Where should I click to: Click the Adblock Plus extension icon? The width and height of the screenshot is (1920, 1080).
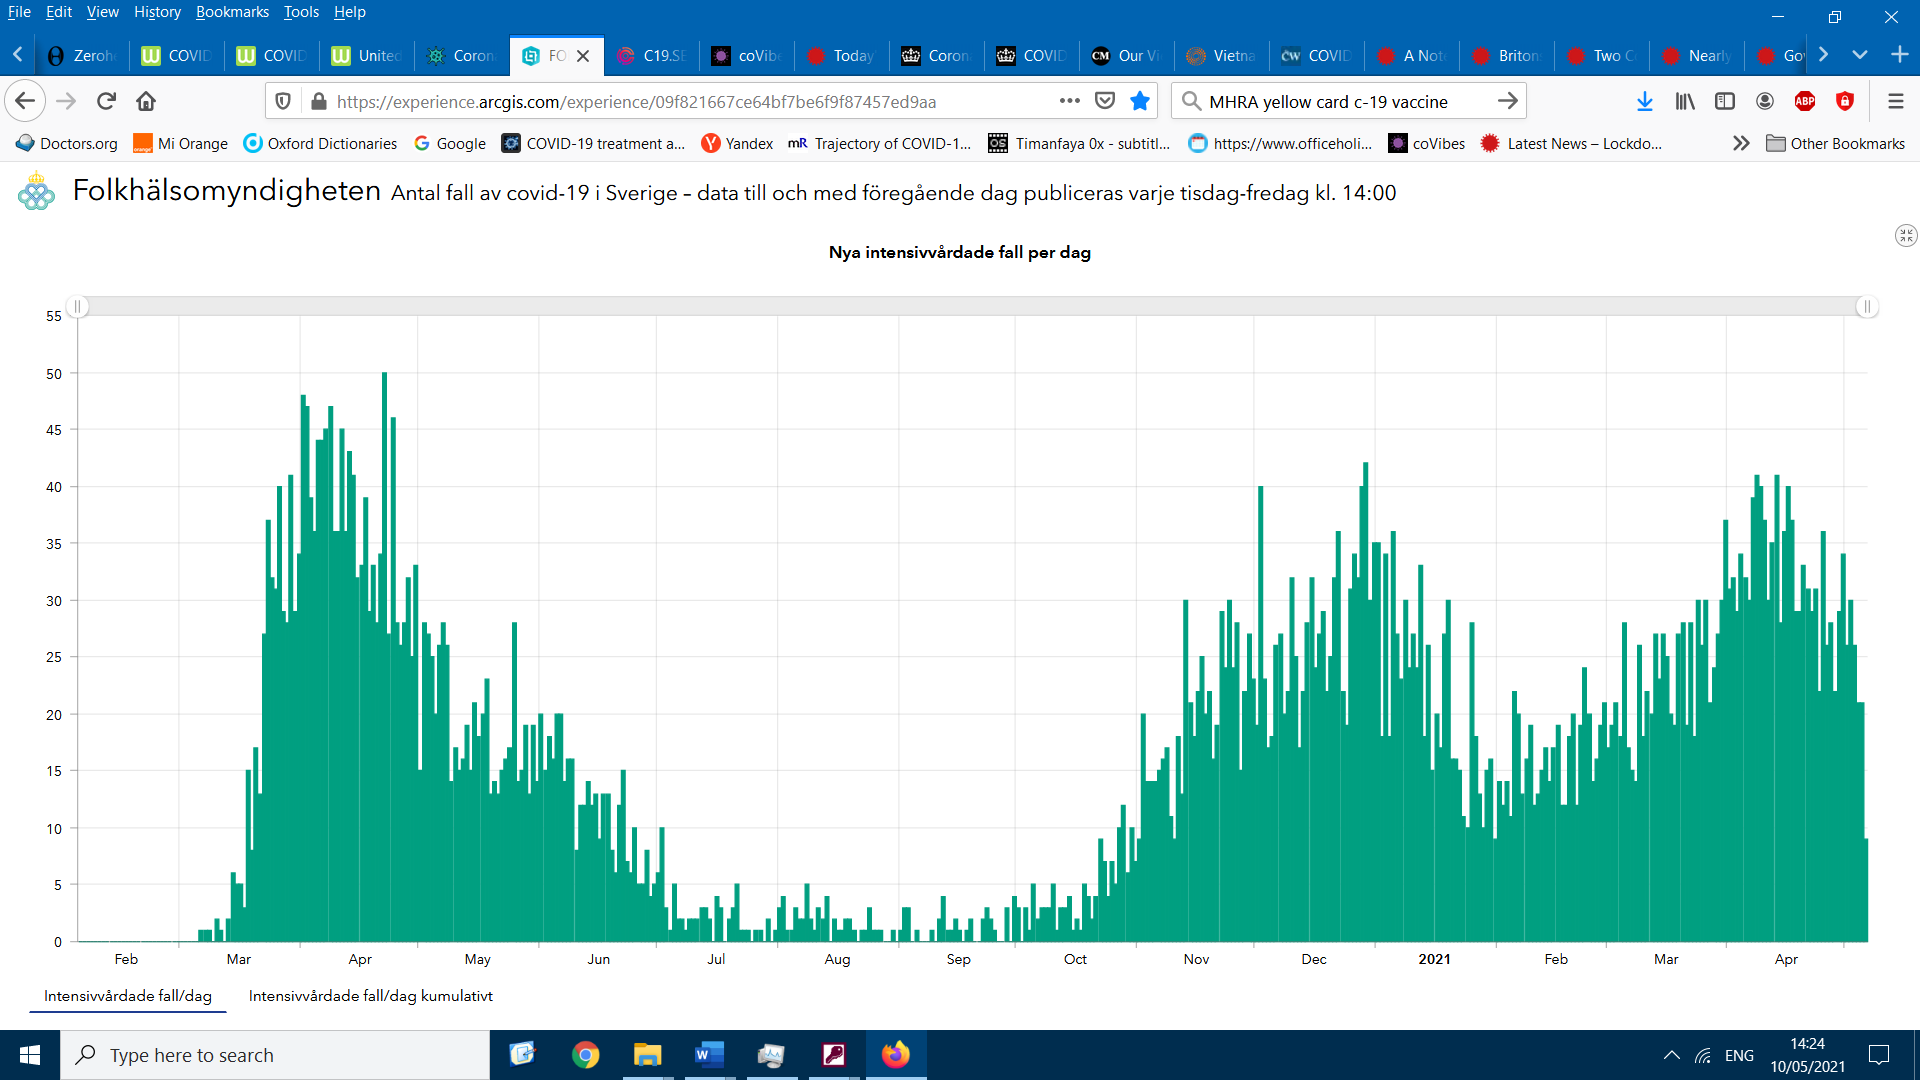click(x=1805, y=101)
